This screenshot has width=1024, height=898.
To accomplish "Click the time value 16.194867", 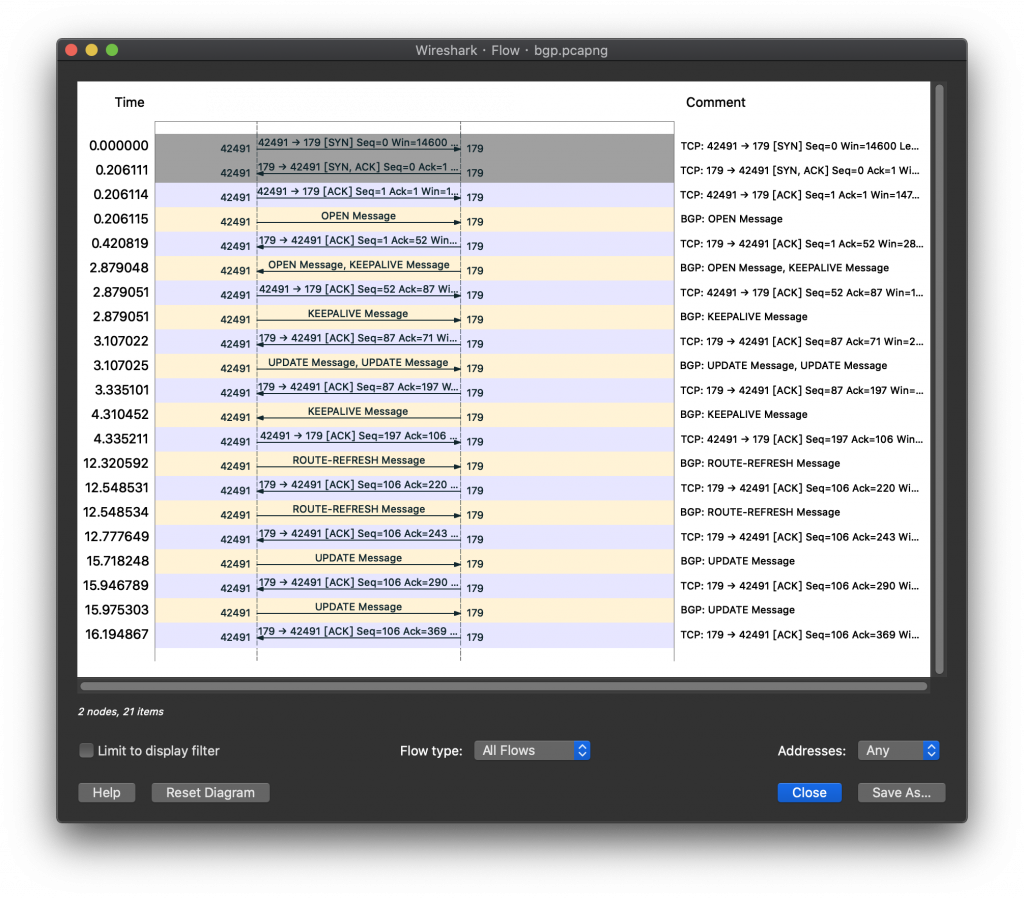I will point(117,634).
